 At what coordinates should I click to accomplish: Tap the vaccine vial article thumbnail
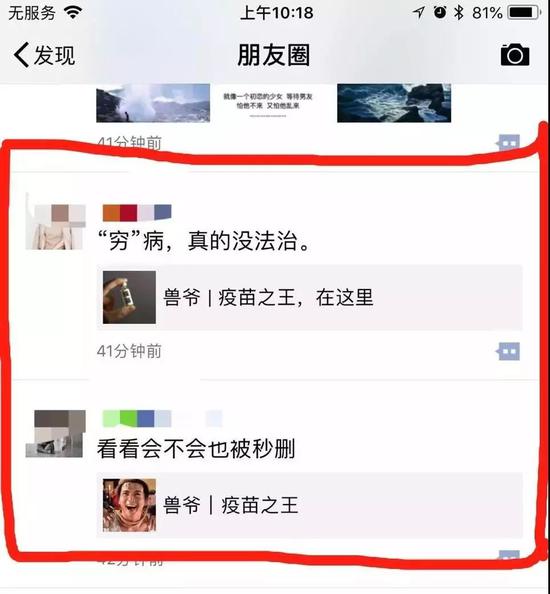129,297
